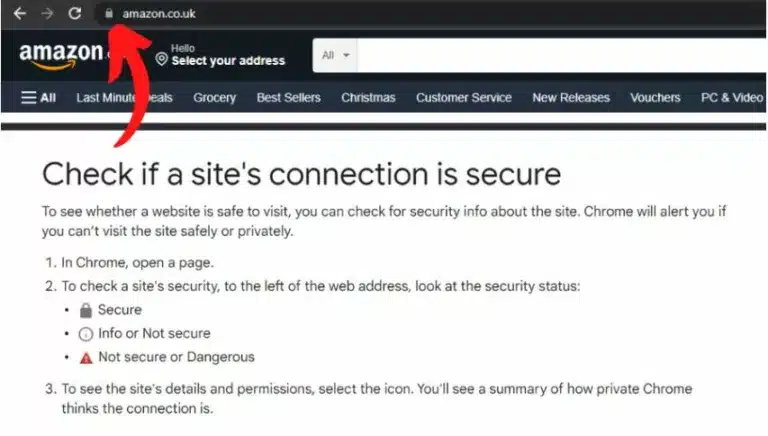Go to New Releases
768x436 pixels.
point(571,97)
